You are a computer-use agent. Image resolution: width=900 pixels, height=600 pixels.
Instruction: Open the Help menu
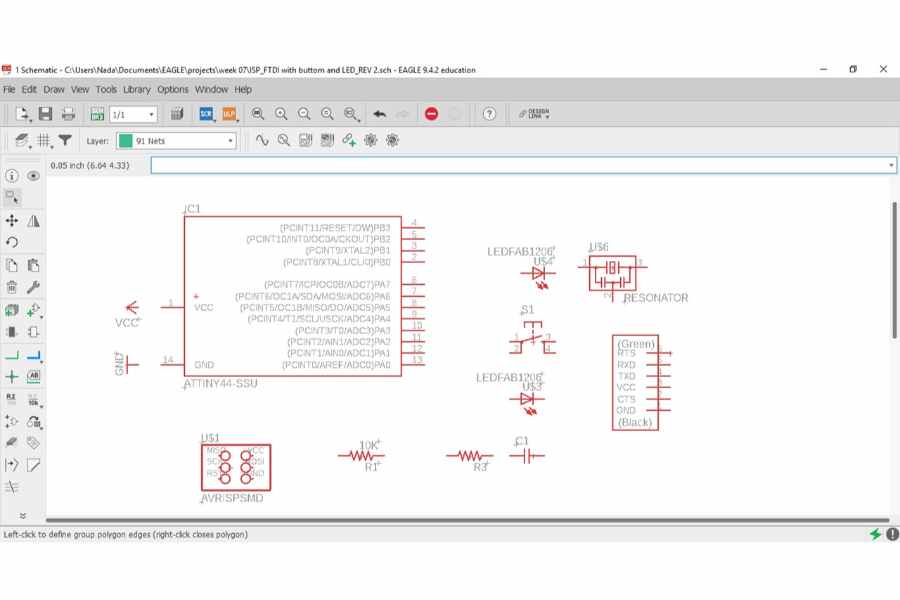point(243,90)
